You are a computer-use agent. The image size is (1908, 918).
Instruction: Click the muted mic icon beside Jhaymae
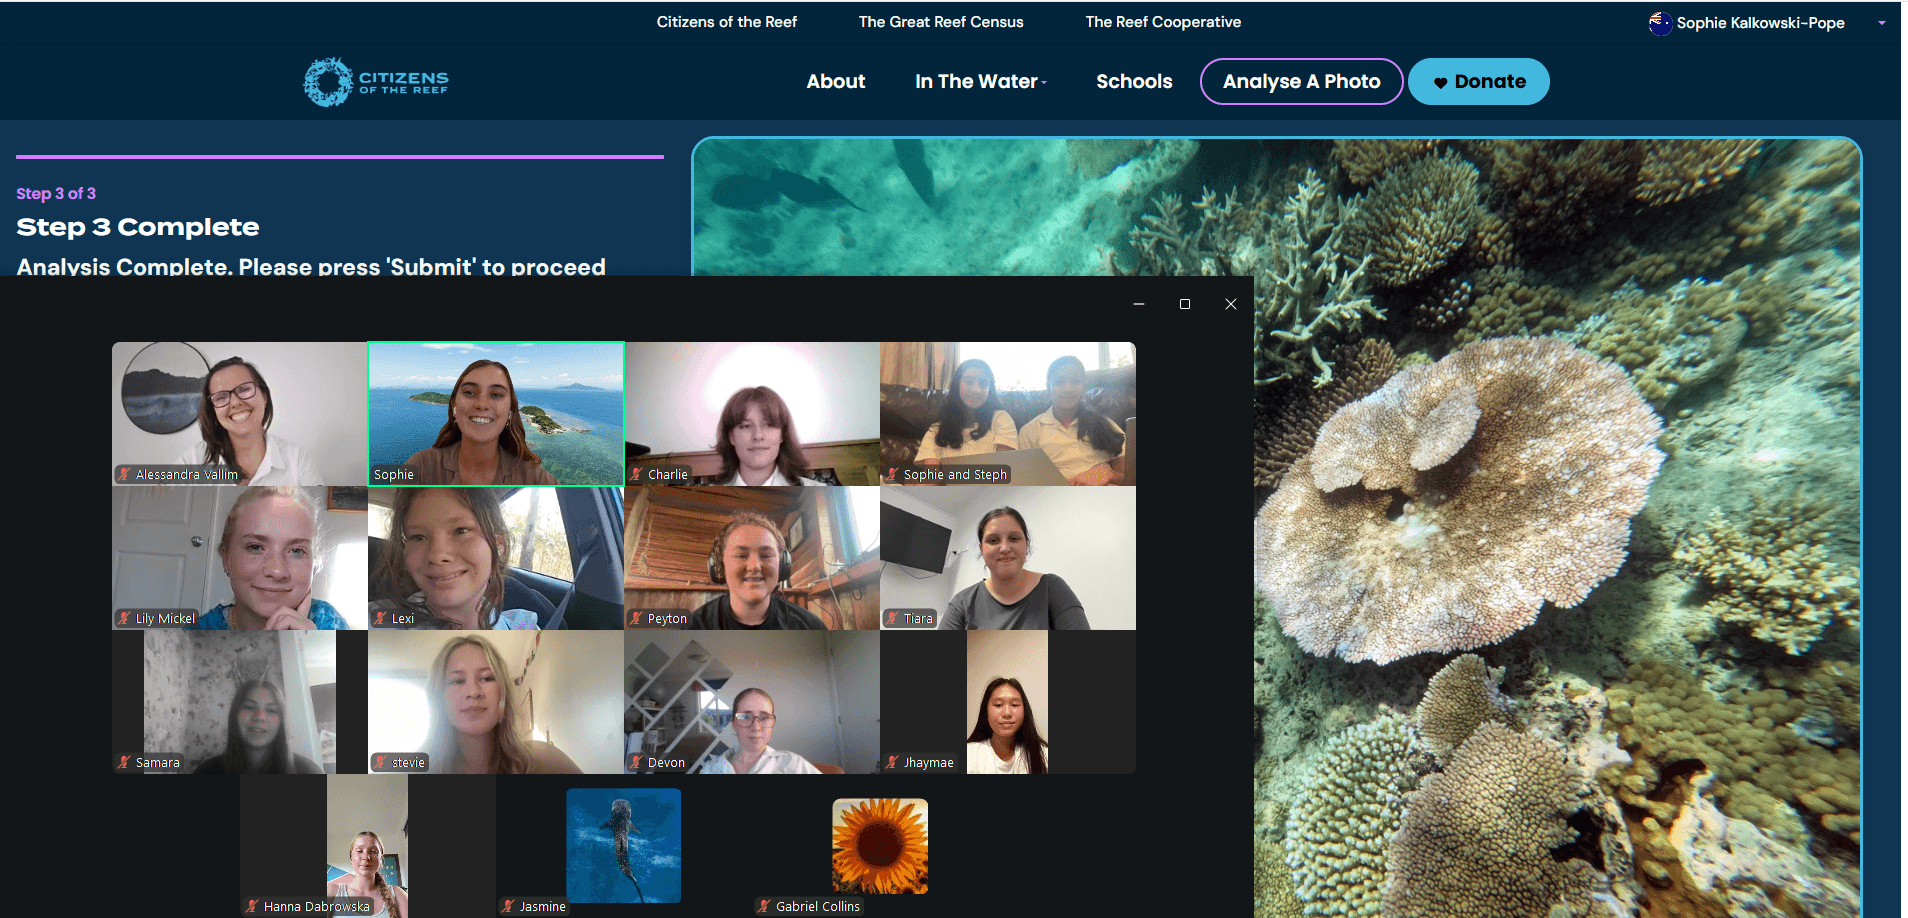coord(892,763)
